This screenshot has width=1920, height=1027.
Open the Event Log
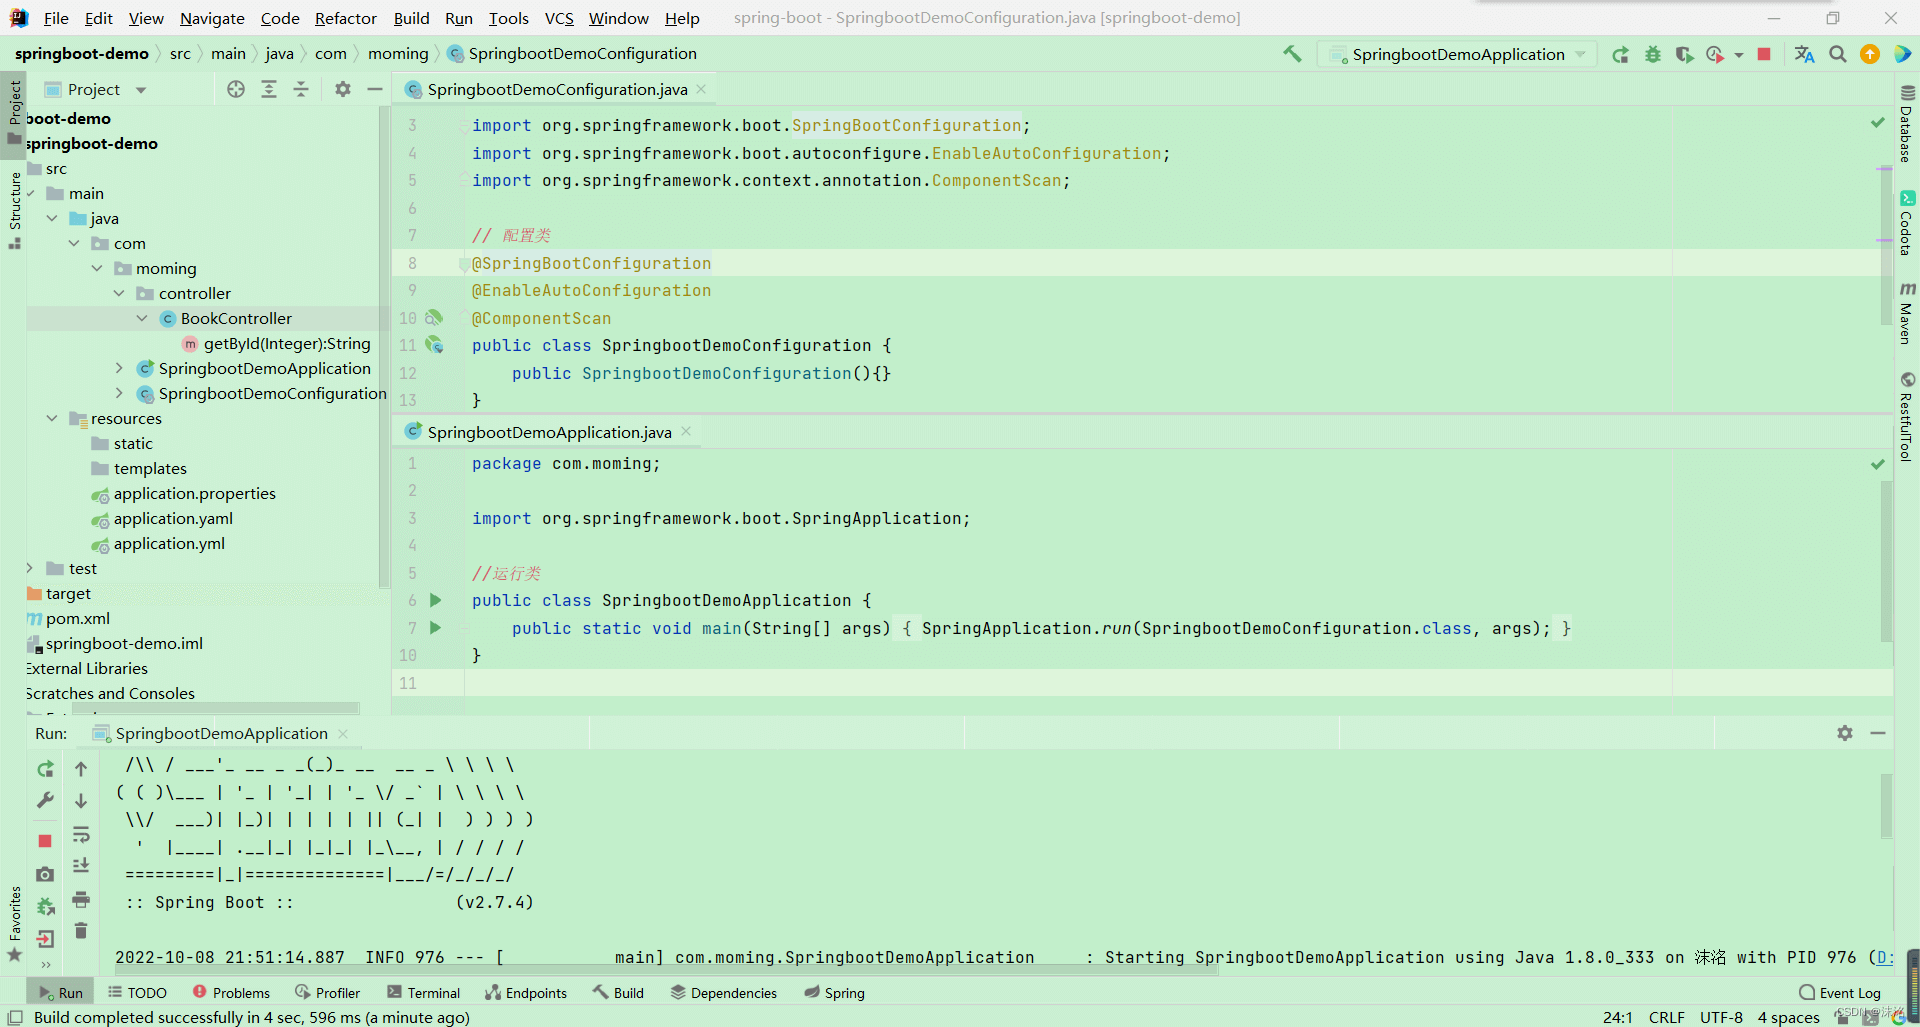pyautogui.click(x=1839, y=993)
